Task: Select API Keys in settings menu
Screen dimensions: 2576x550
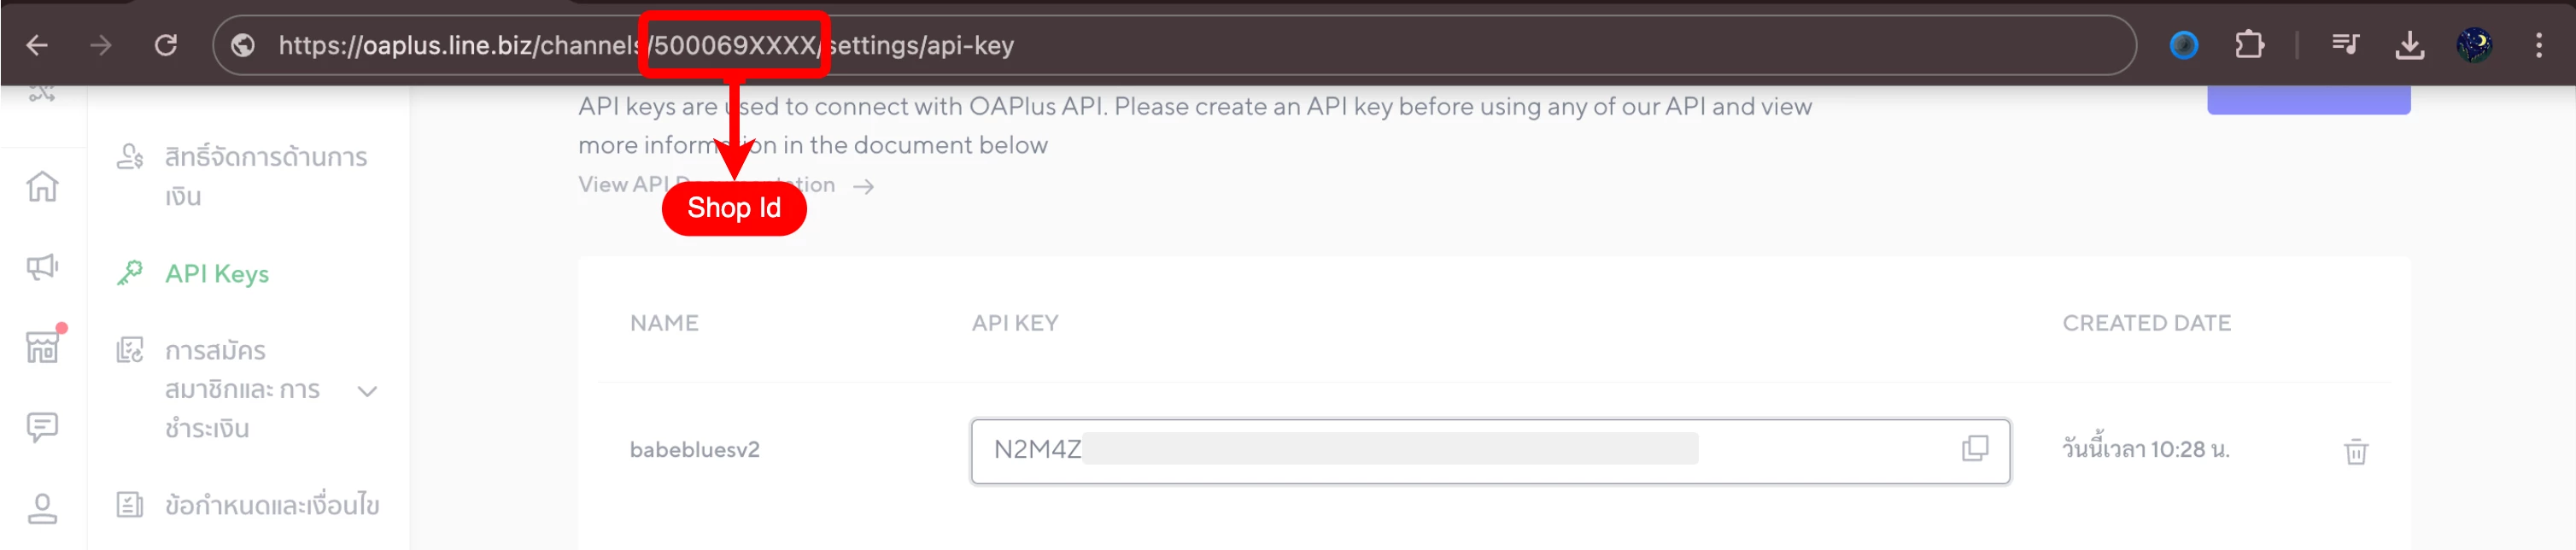Action: point(217,274)
